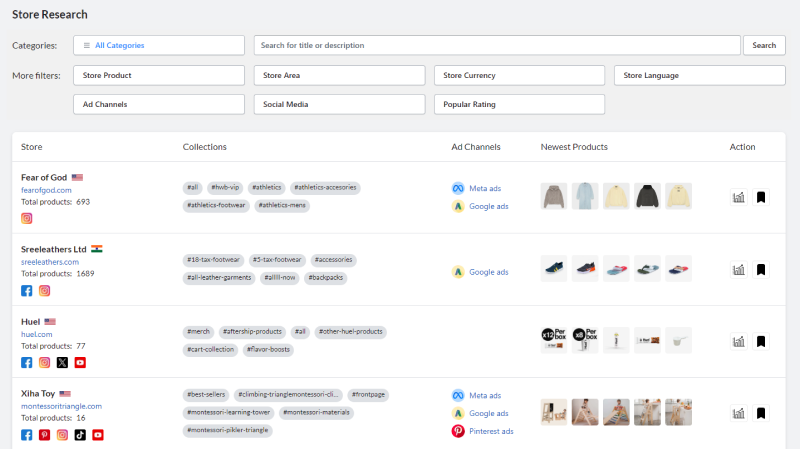Viewport: 800px width, 449px height.
Task: Open the Store Language filter
Action: coord(699,76)
